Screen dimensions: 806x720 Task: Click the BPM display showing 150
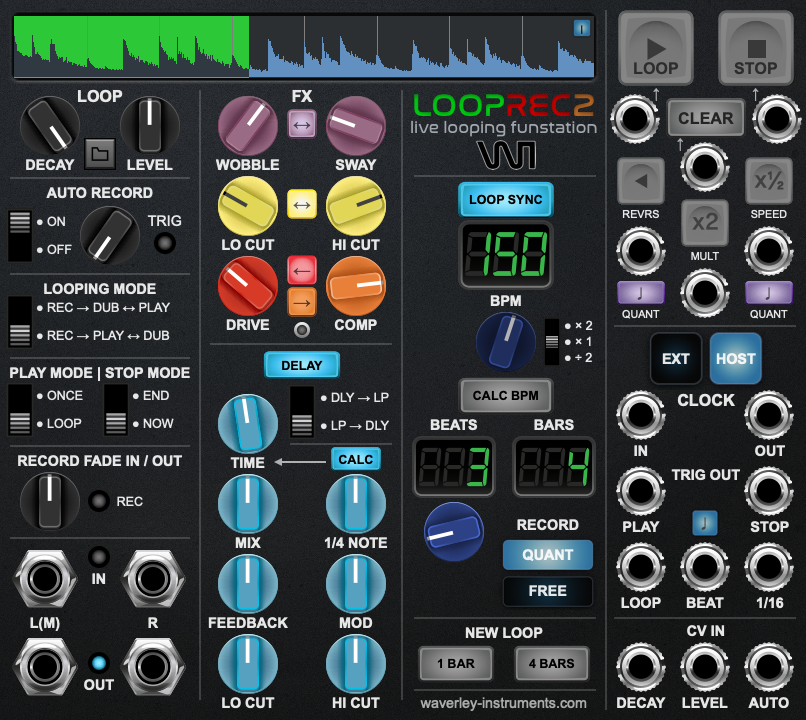tap(506, 254)
